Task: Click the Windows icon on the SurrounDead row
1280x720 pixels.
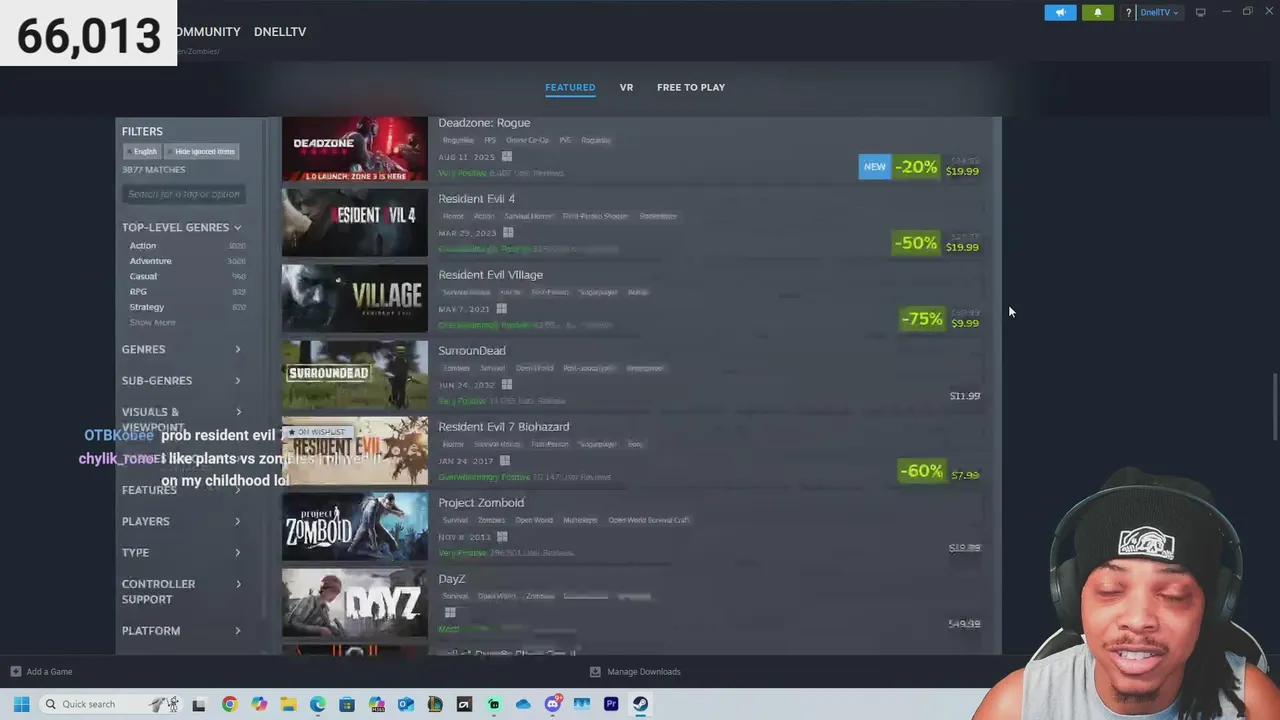Action: [x=507, y=385]
